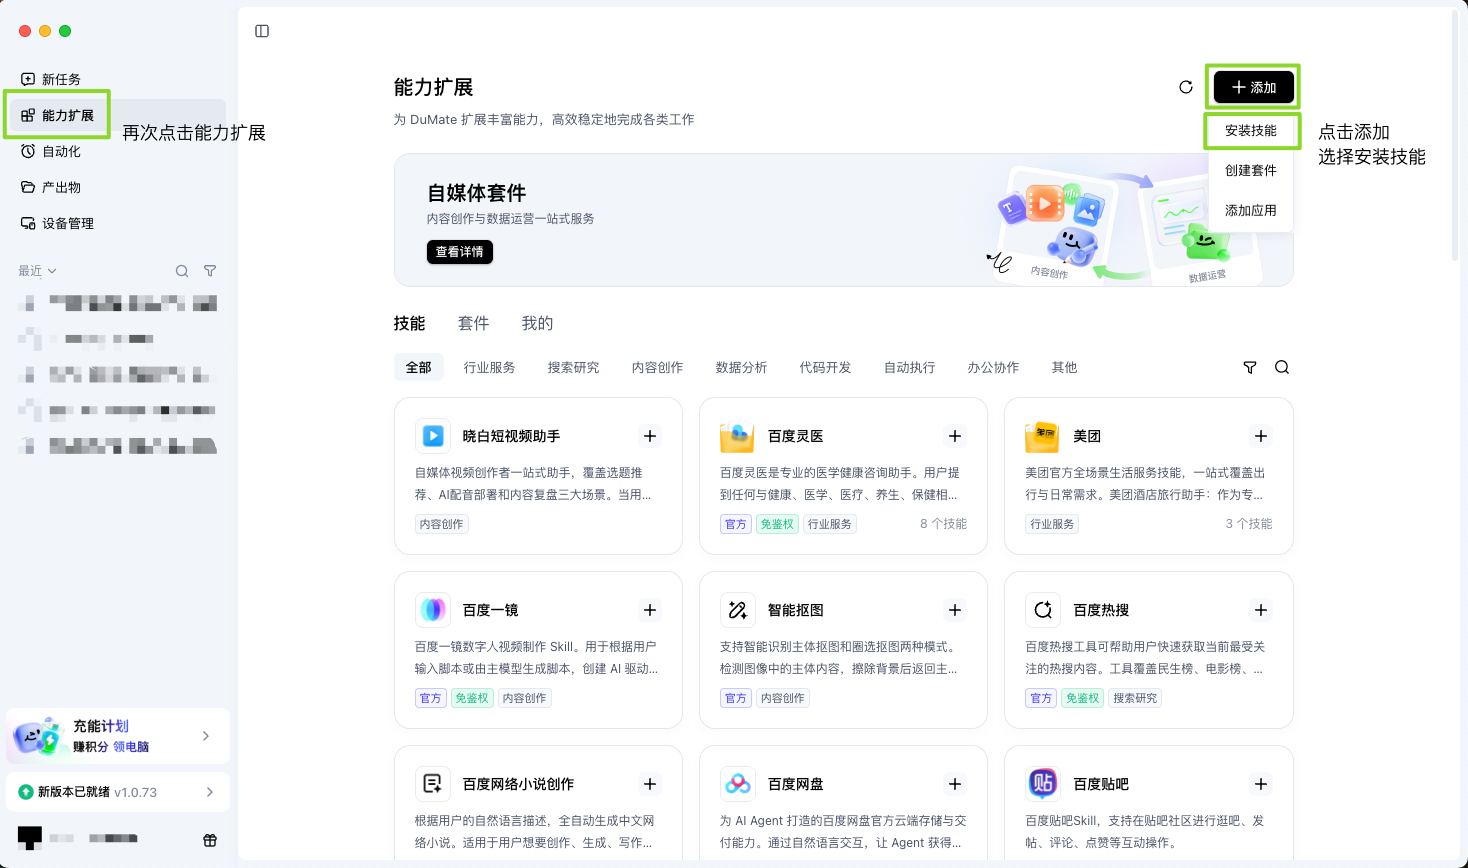Open the 新版本已就绪 update chevron
1468x868 pixels.
pos(209,792)
